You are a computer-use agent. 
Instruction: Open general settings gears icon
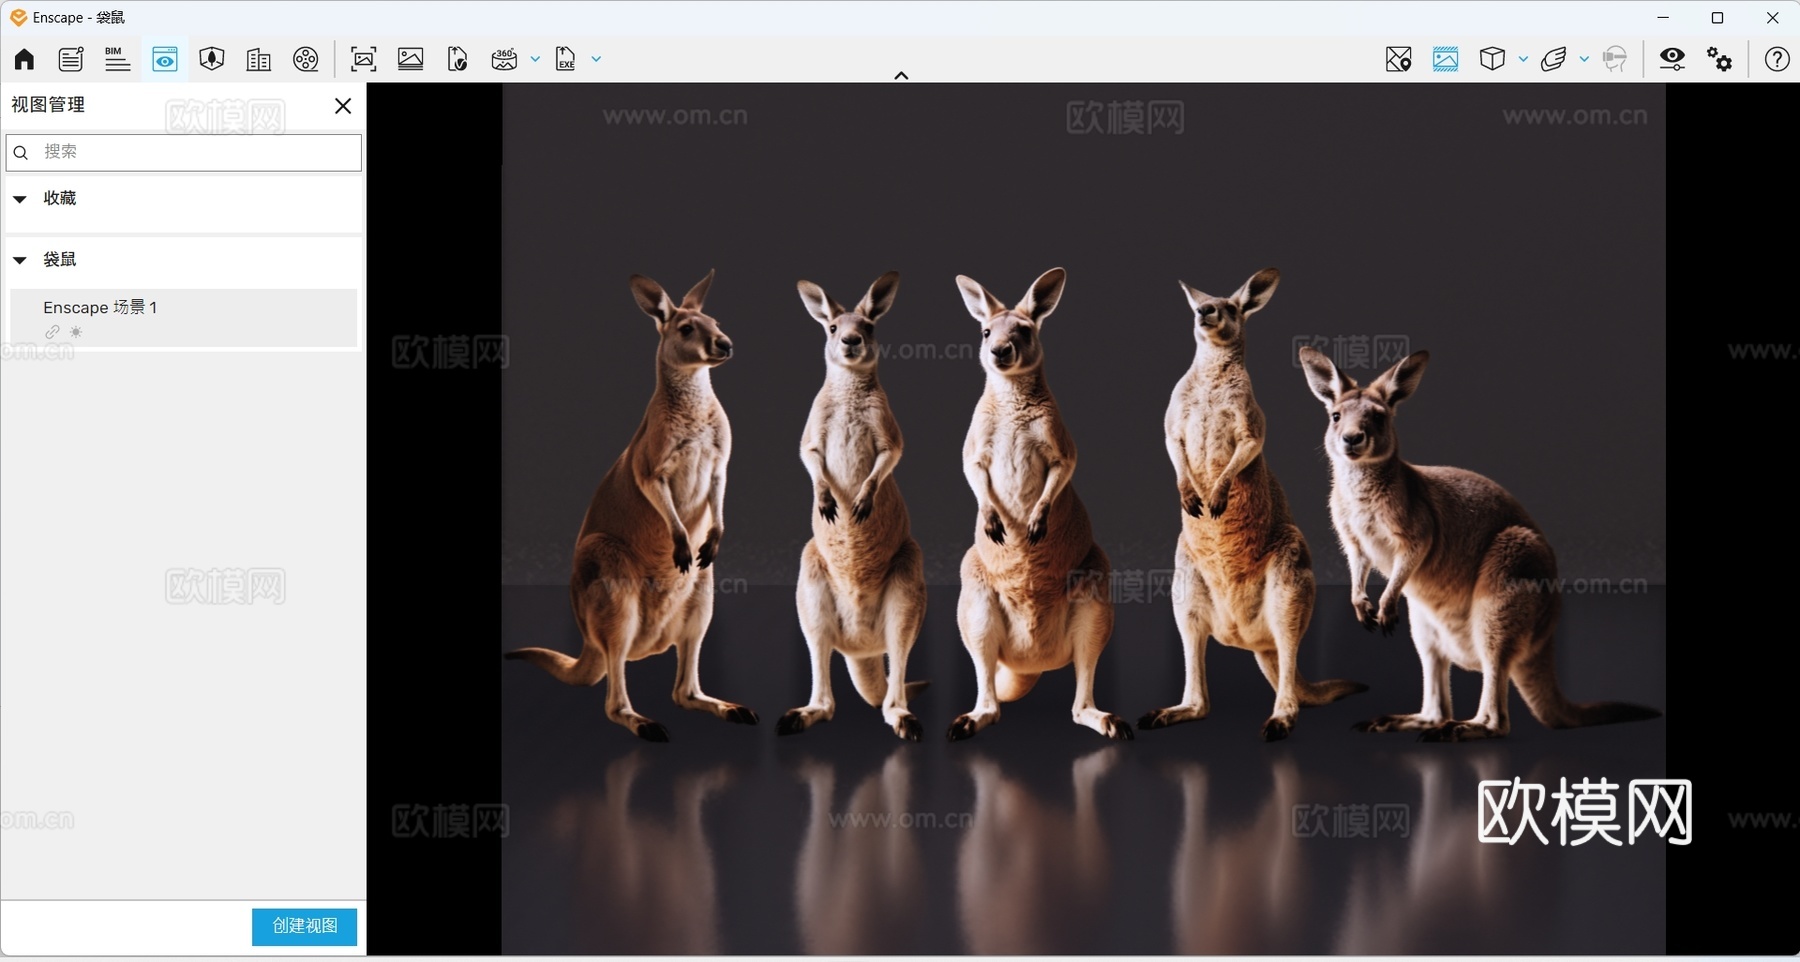click(x=1720, y=59)
